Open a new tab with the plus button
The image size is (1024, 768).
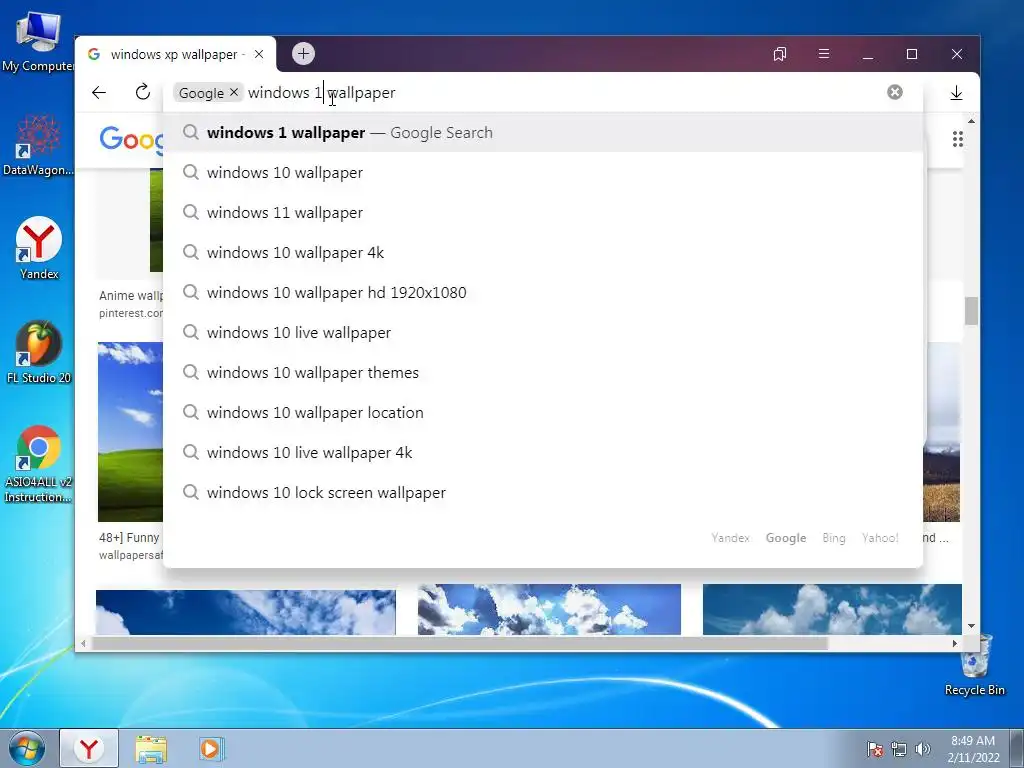[x=303, y=54]
